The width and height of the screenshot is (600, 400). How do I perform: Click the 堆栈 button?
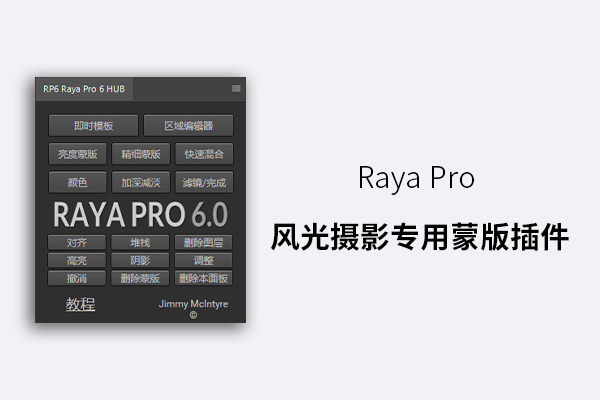(140, 242)
